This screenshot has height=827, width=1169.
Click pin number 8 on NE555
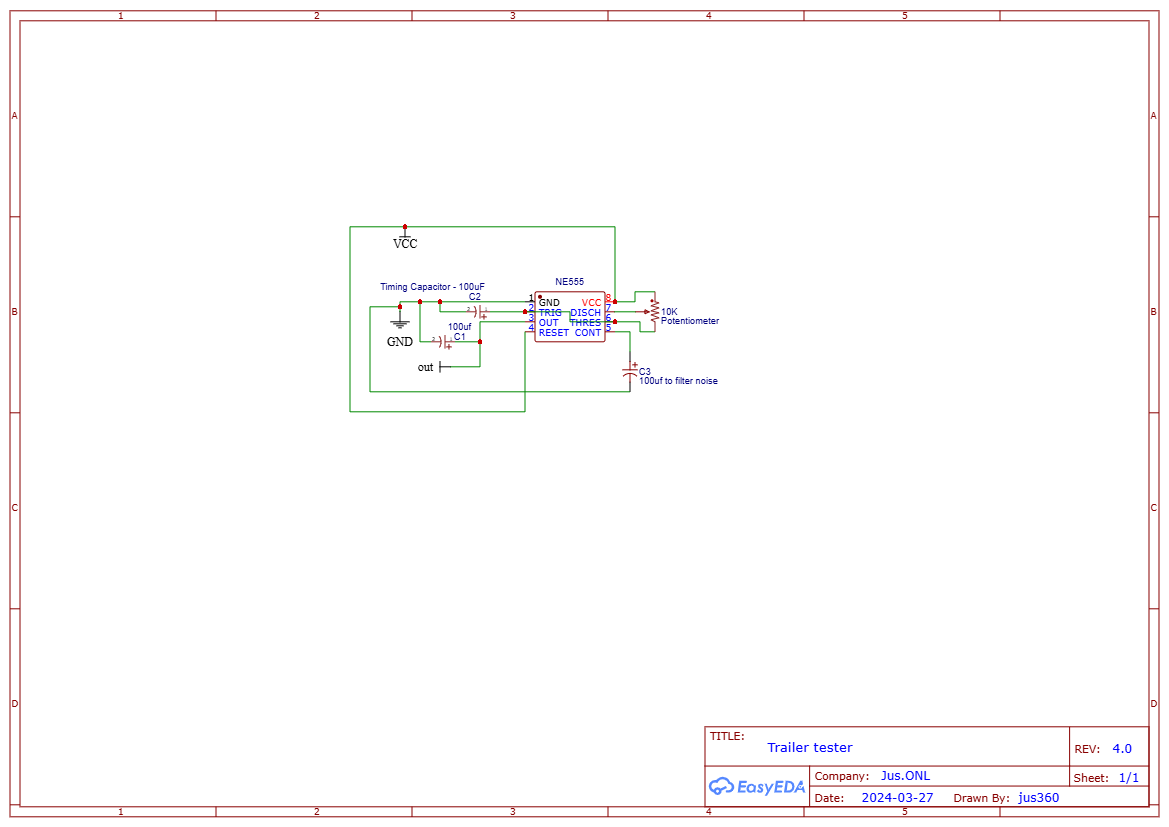[608, 298]
